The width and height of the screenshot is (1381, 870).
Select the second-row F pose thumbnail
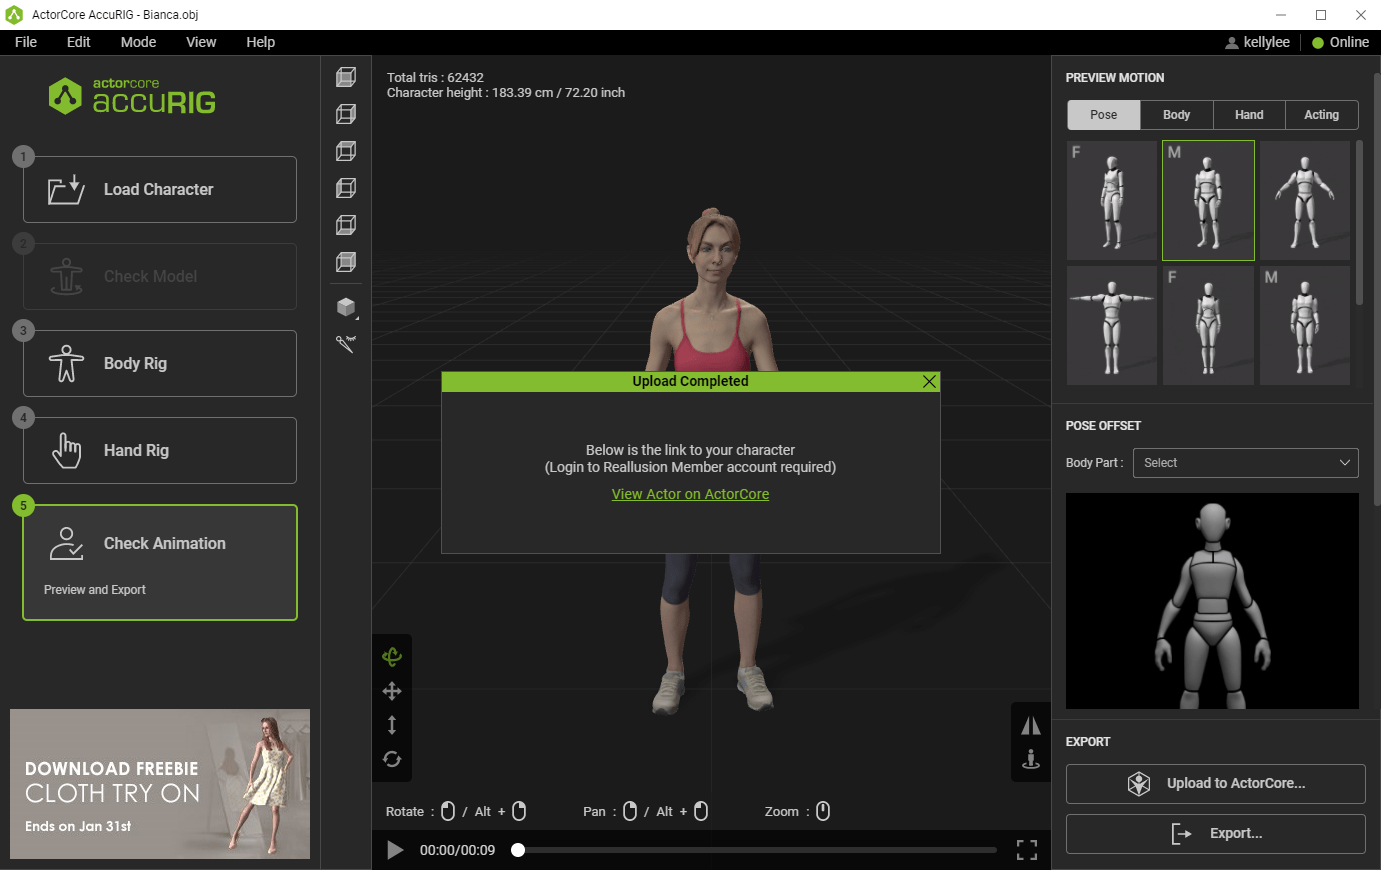[1208, 325]
